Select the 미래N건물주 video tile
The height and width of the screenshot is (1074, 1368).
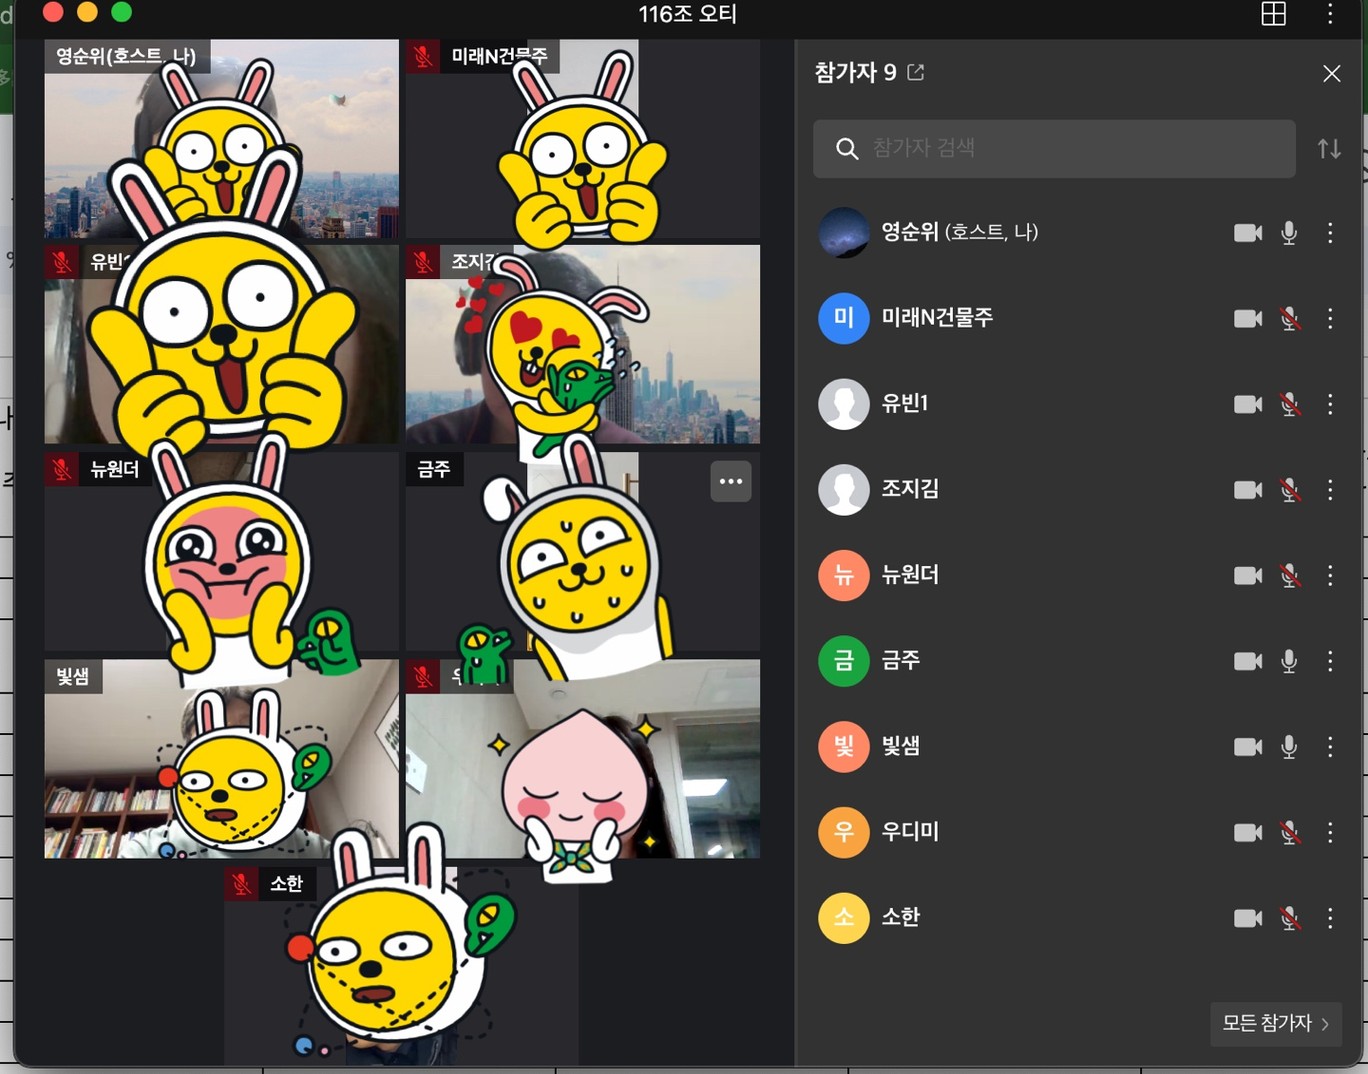(x=582, y=139)
